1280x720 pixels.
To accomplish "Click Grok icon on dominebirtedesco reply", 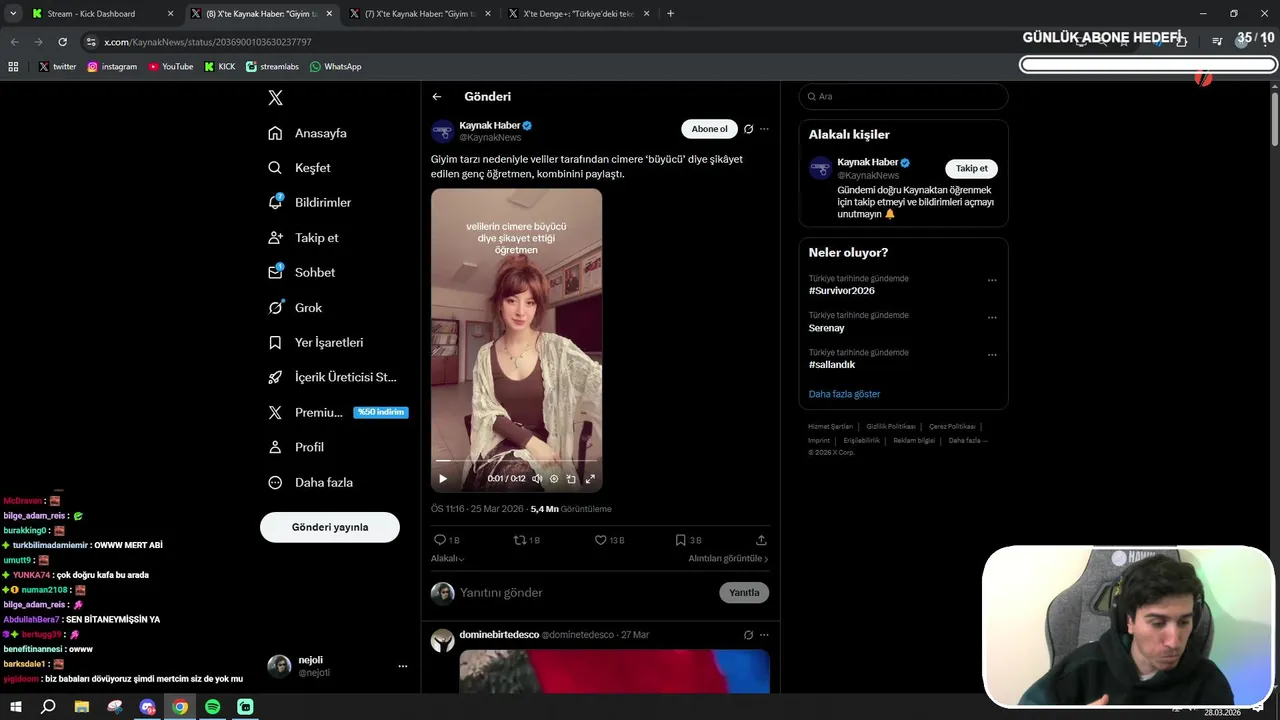I will coord(748,635).
